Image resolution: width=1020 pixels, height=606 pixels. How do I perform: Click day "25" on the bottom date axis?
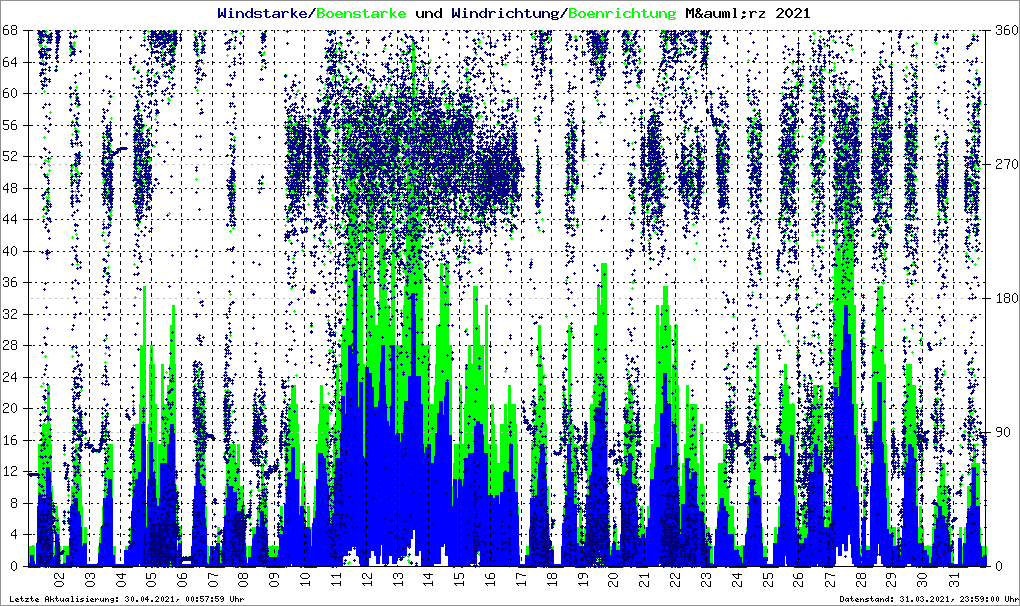(x=768, y=578)
